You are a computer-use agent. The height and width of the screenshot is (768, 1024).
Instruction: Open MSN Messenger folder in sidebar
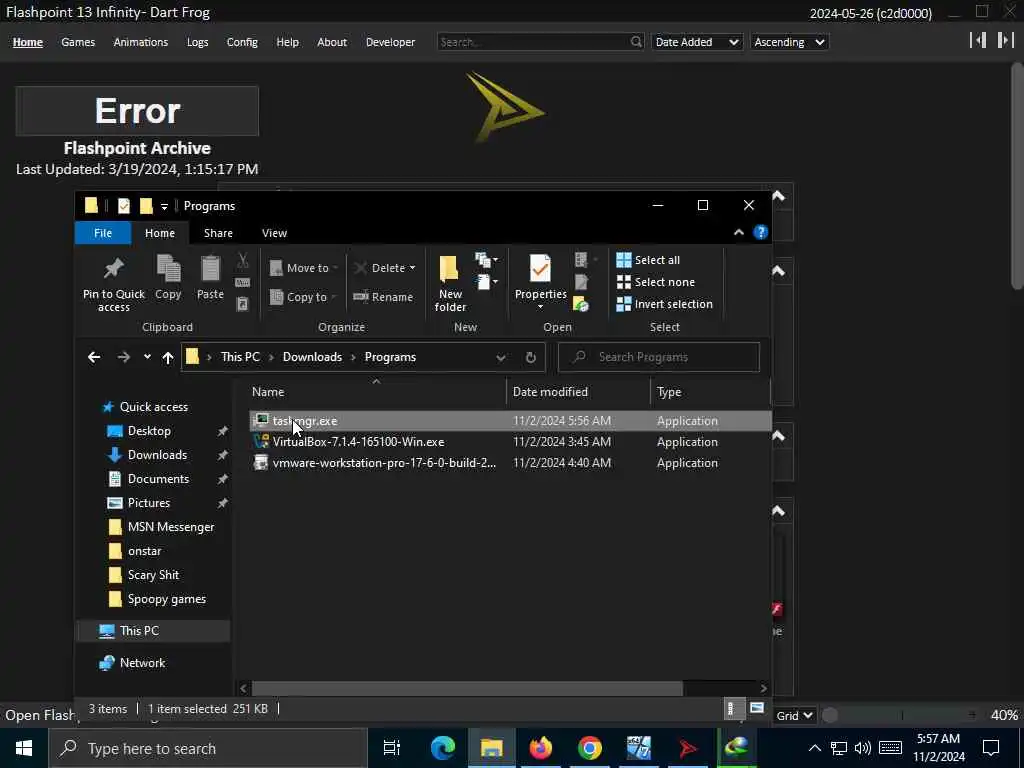pos(170,527)
